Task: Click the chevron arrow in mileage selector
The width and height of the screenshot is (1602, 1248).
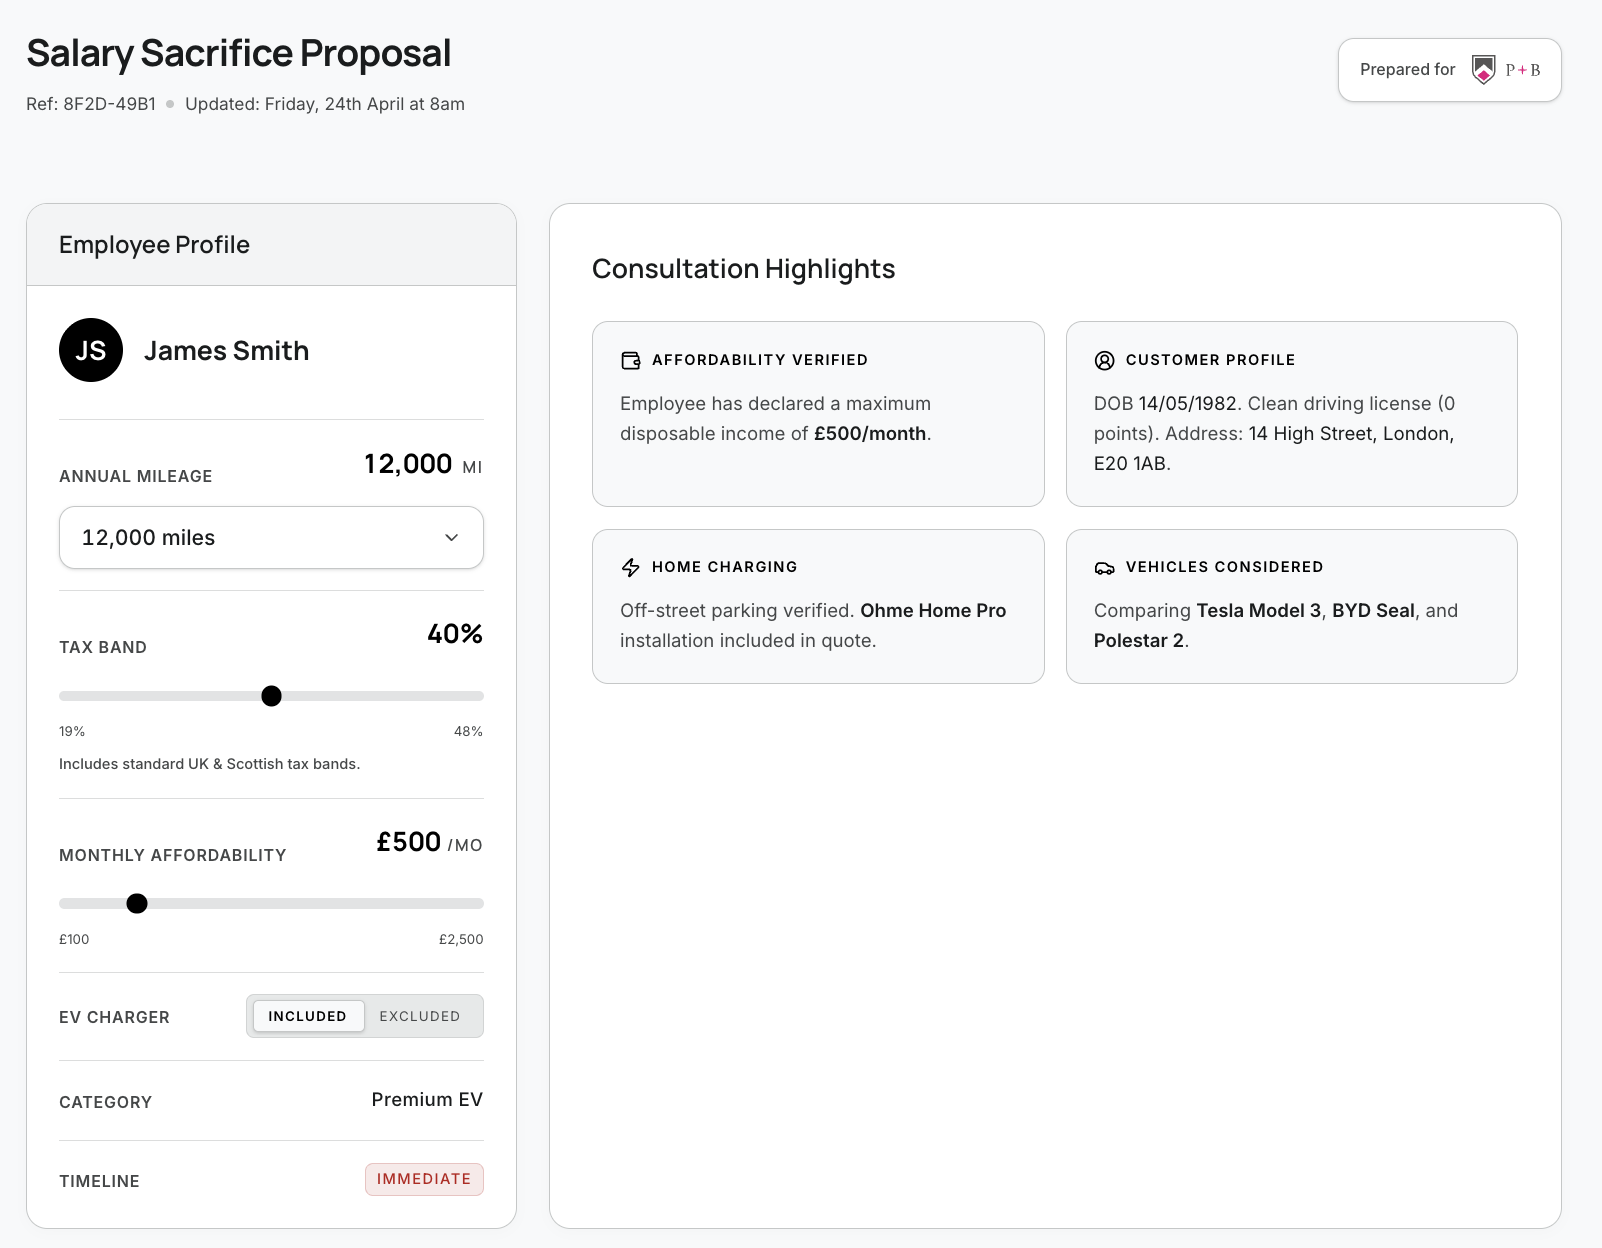Action: click(451, 538)
